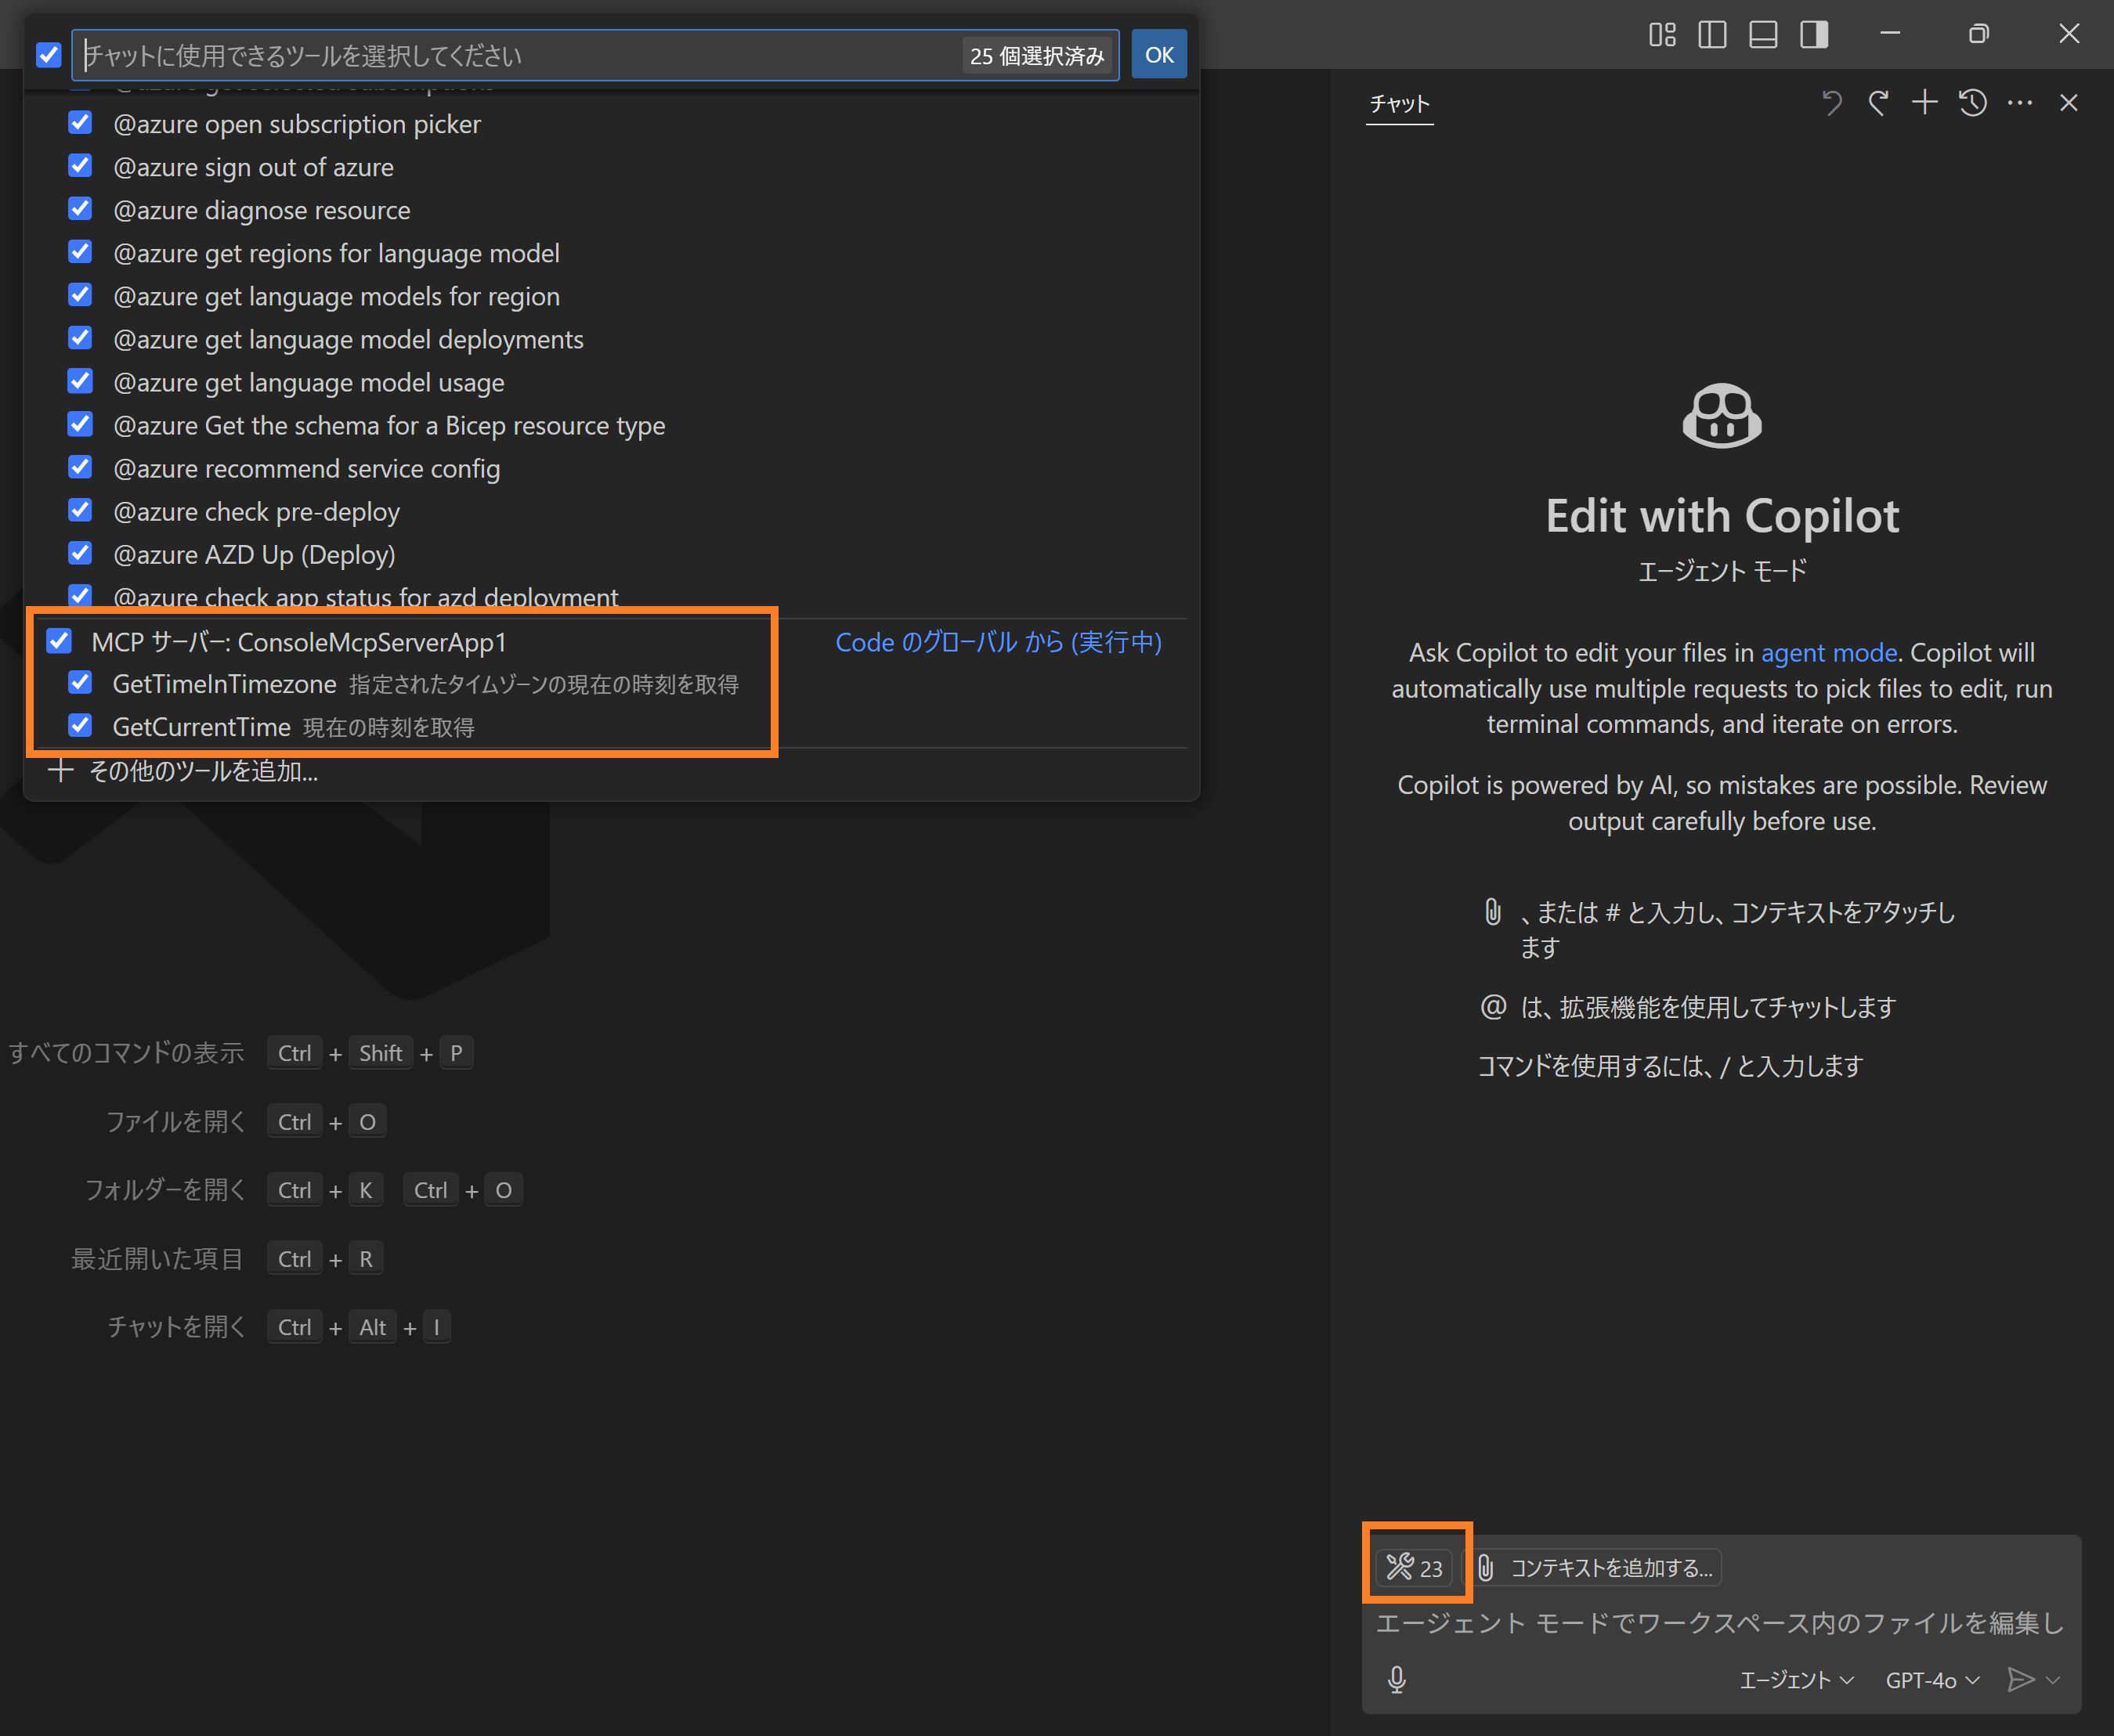Image resolution: width=2114 pixels, height=1736 pixels.
Task: Uncheck @azure check pre-deploy
Action: [80, 510]
